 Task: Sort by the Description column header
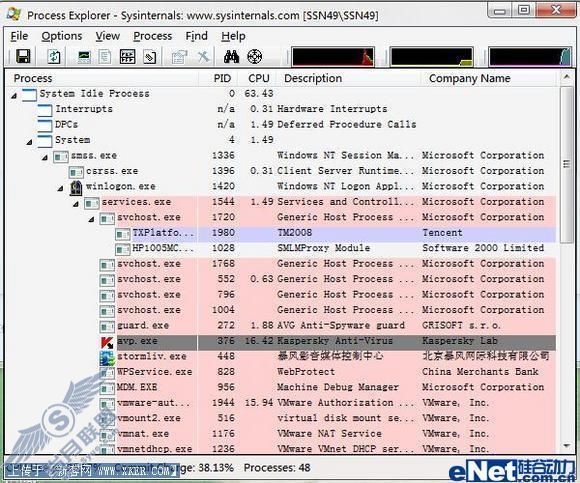pos(349,78)
